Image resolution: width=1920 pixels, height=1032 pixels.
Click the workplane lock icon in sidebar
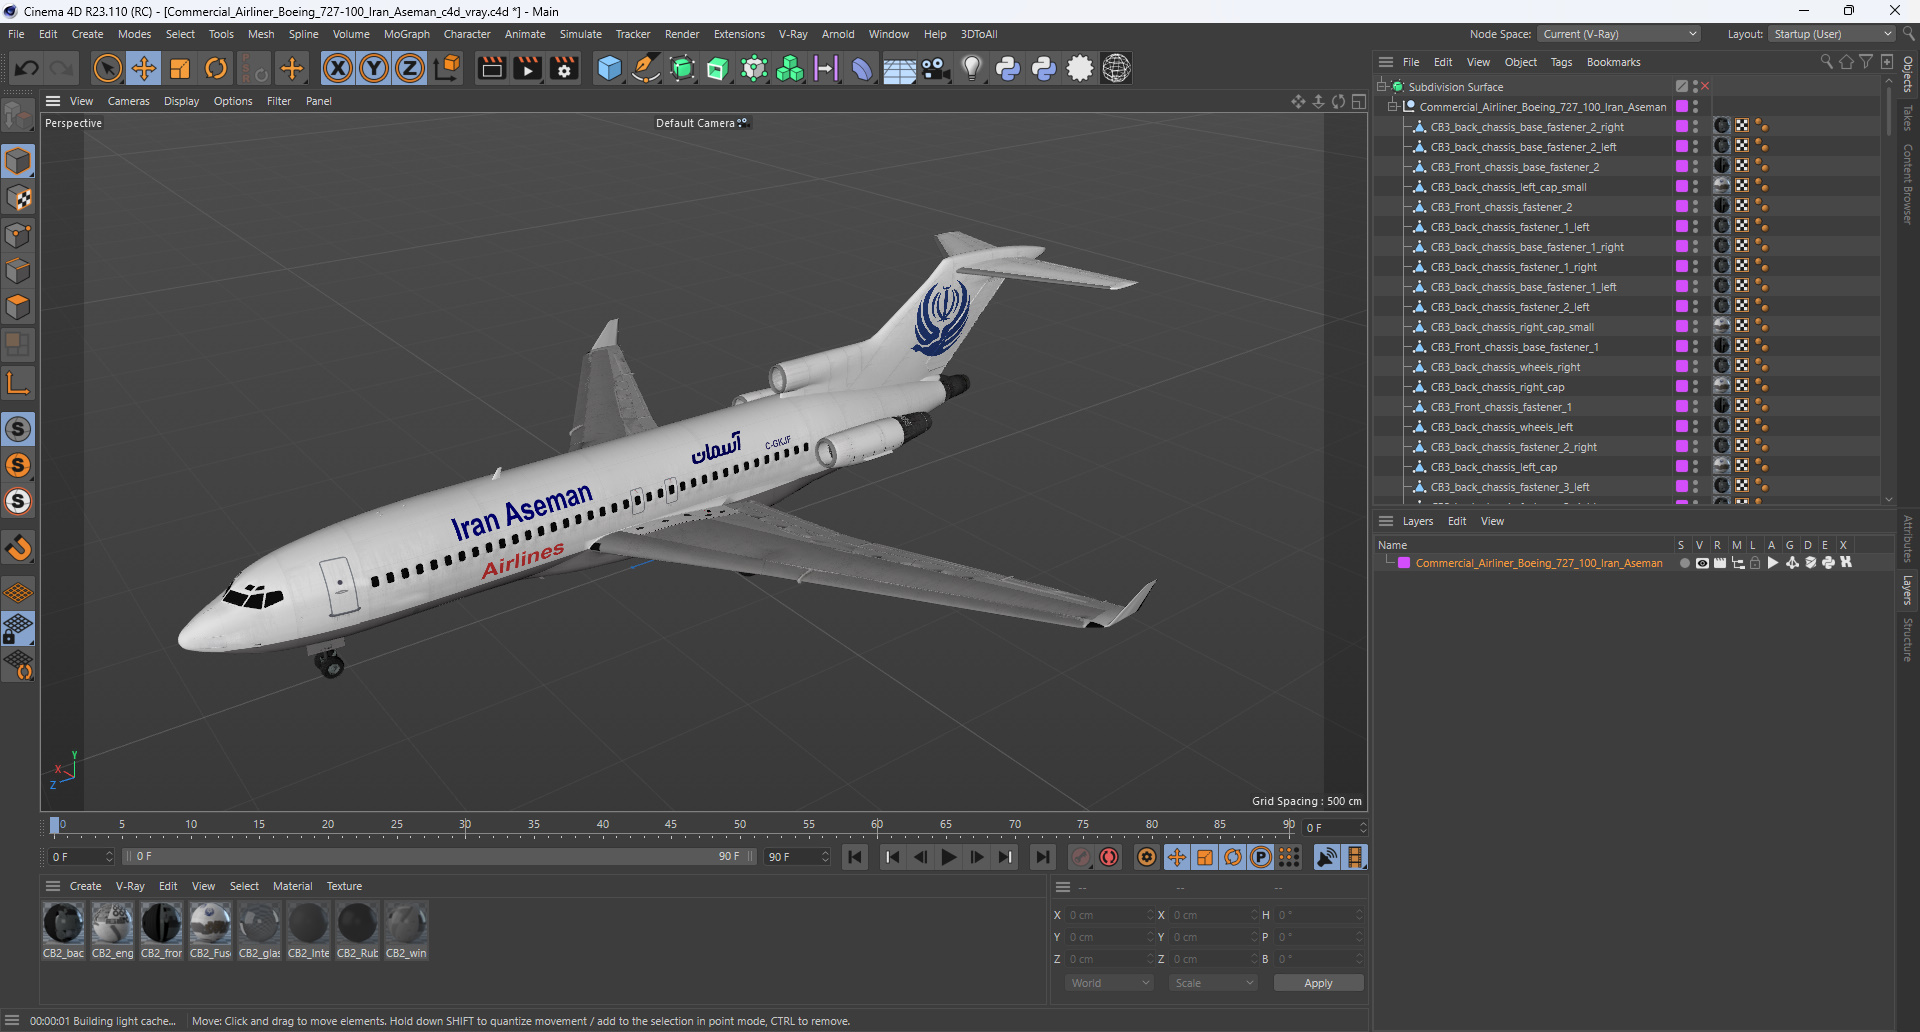18,629
